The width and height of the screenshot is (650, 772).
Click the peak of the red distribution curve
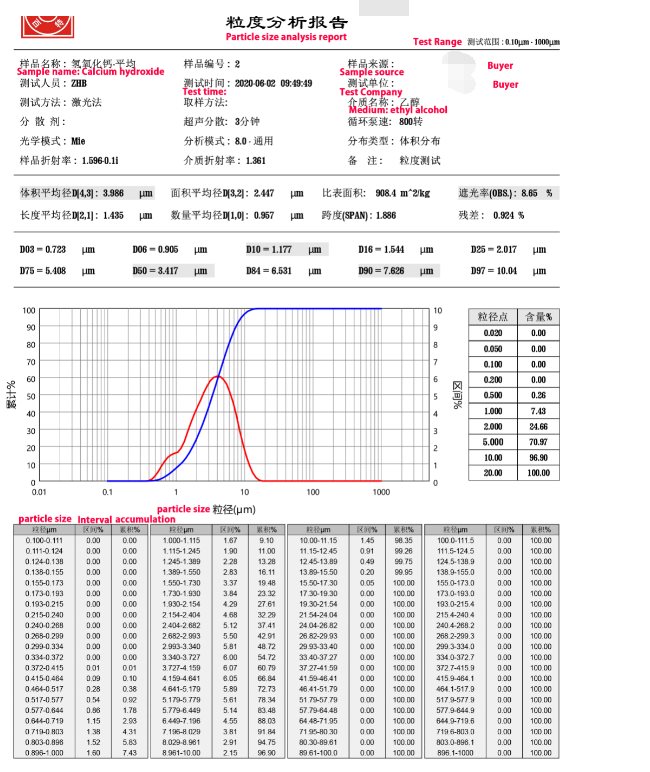point(218,376)
